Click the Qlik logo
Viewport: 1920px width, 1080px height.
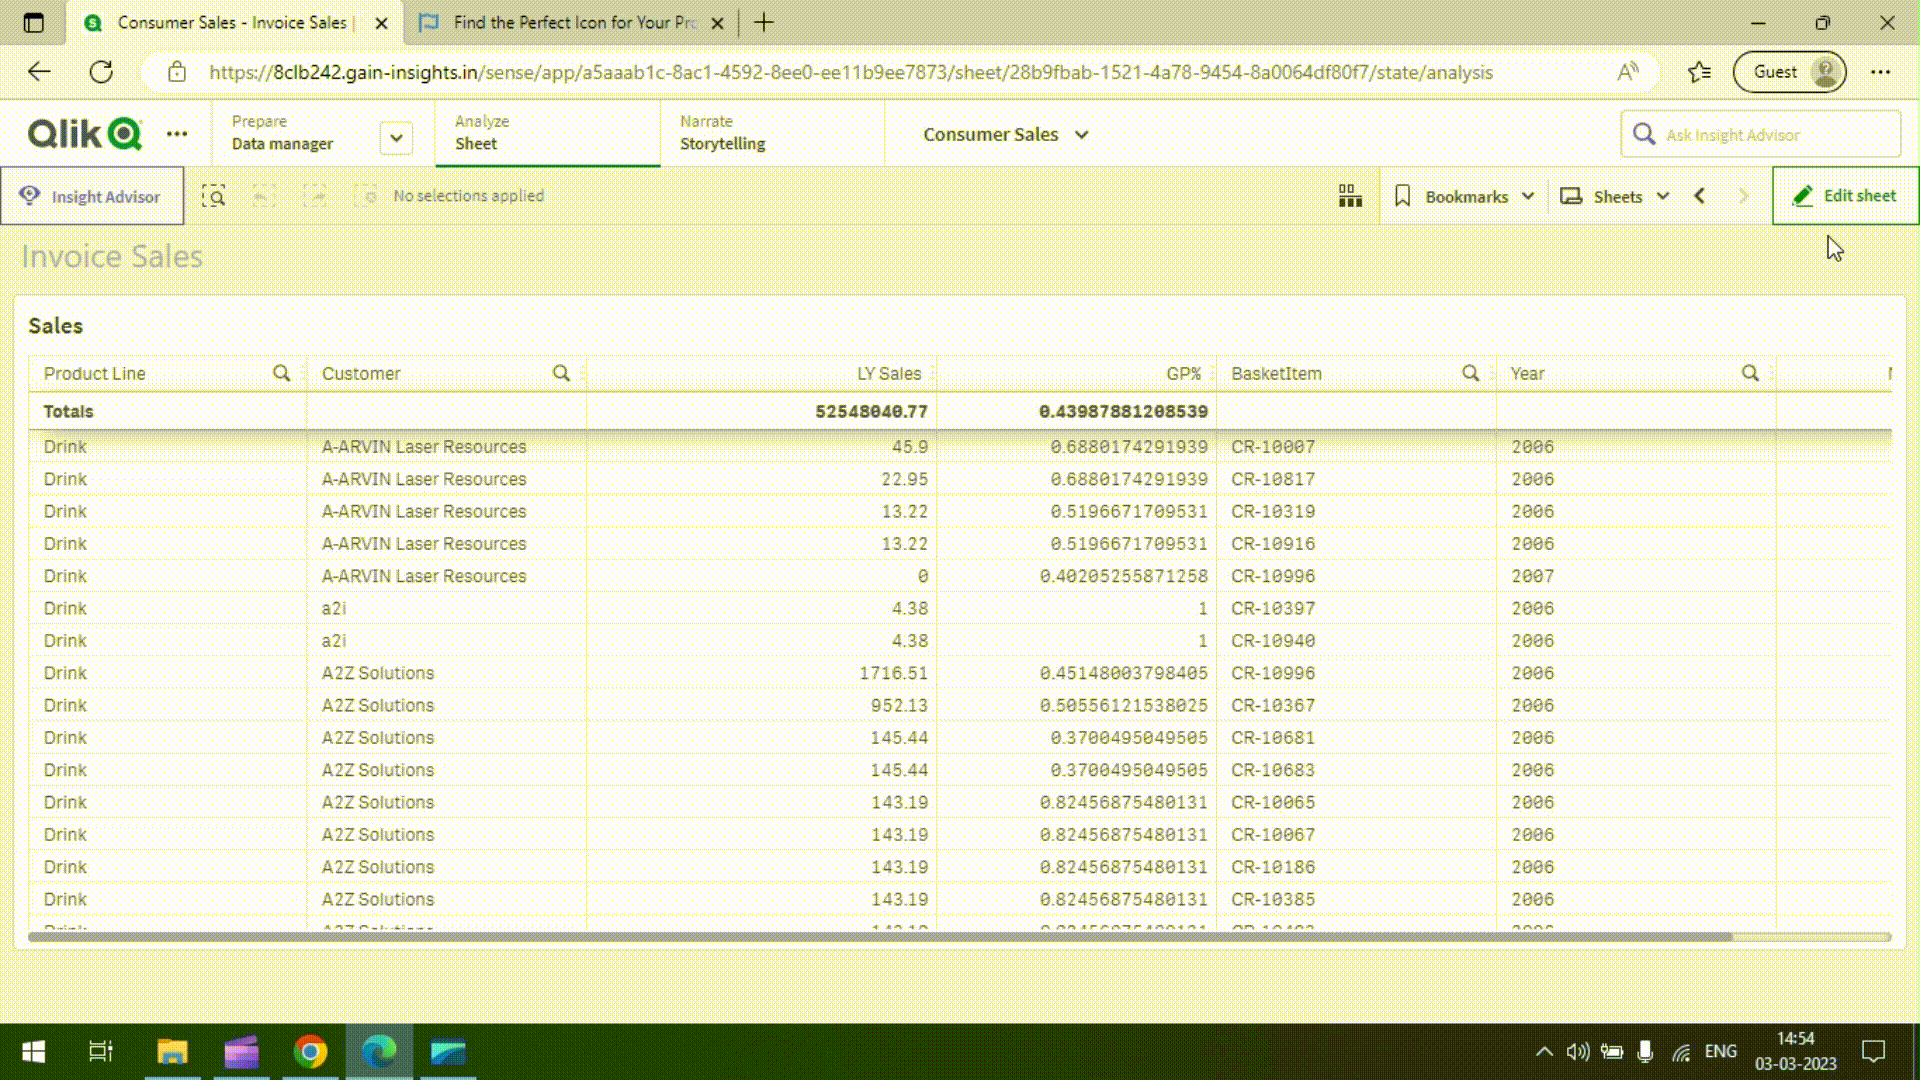pos(84,133)
